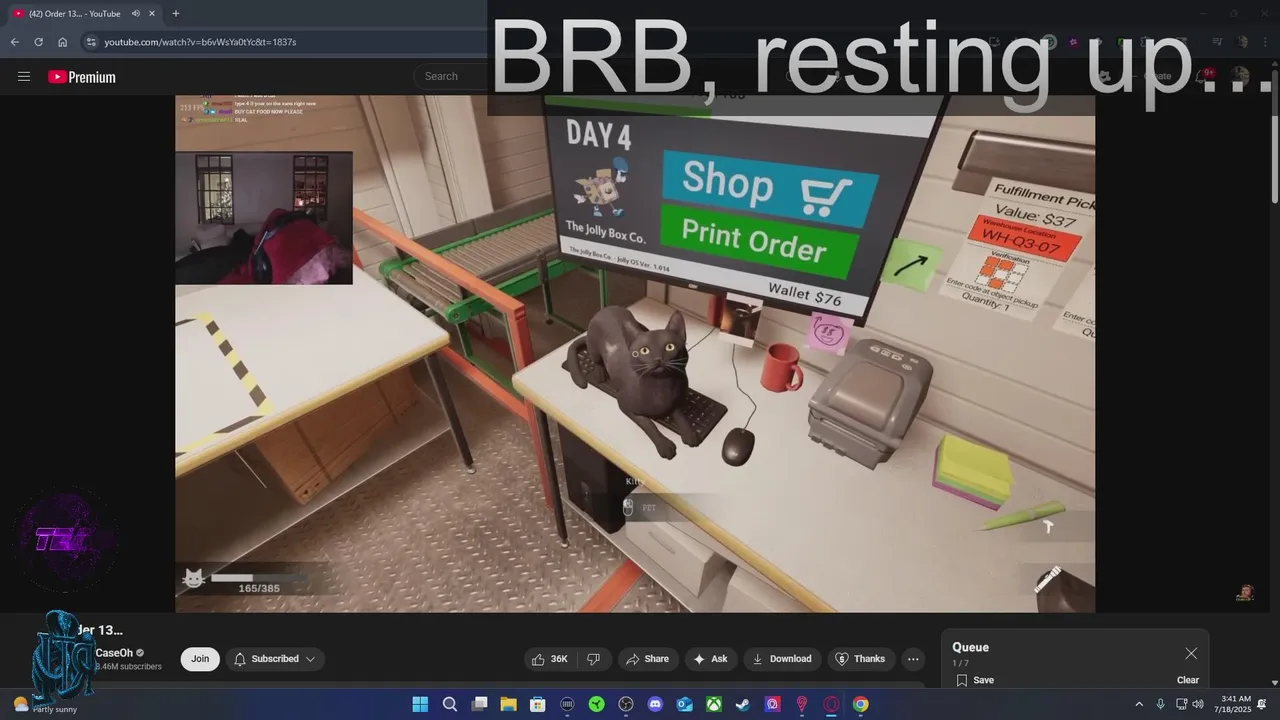Viewport: 1280px width, 720px height.
Task: Go to YouTube Premium home logo
Action: point(82,77)
